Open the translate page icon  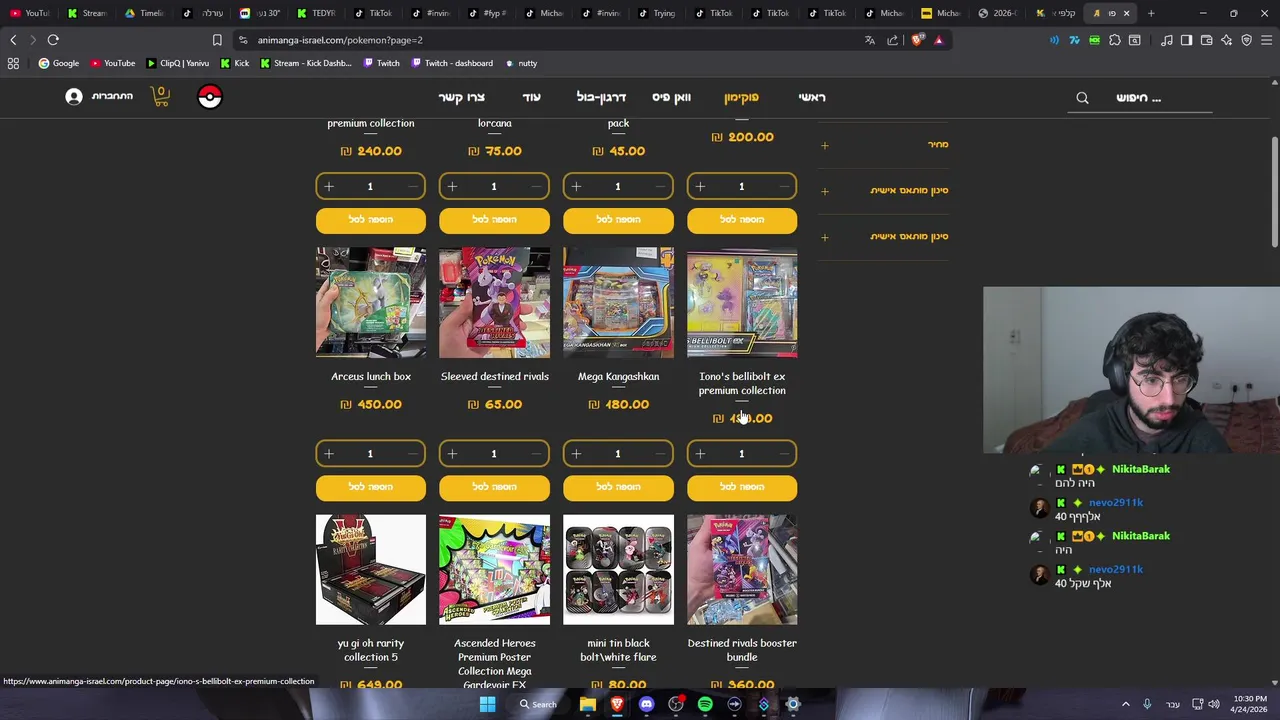[869, 40]
